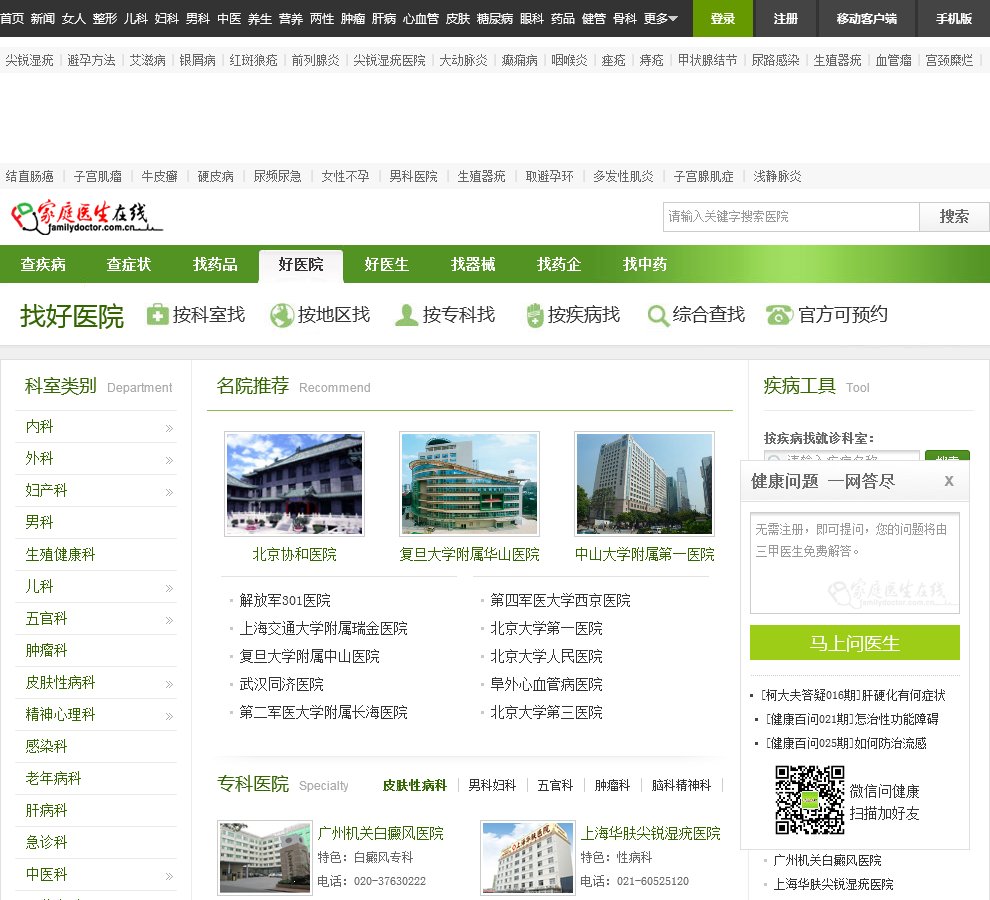
Task: Click the green 马上问医生 button
Action: 855,643
